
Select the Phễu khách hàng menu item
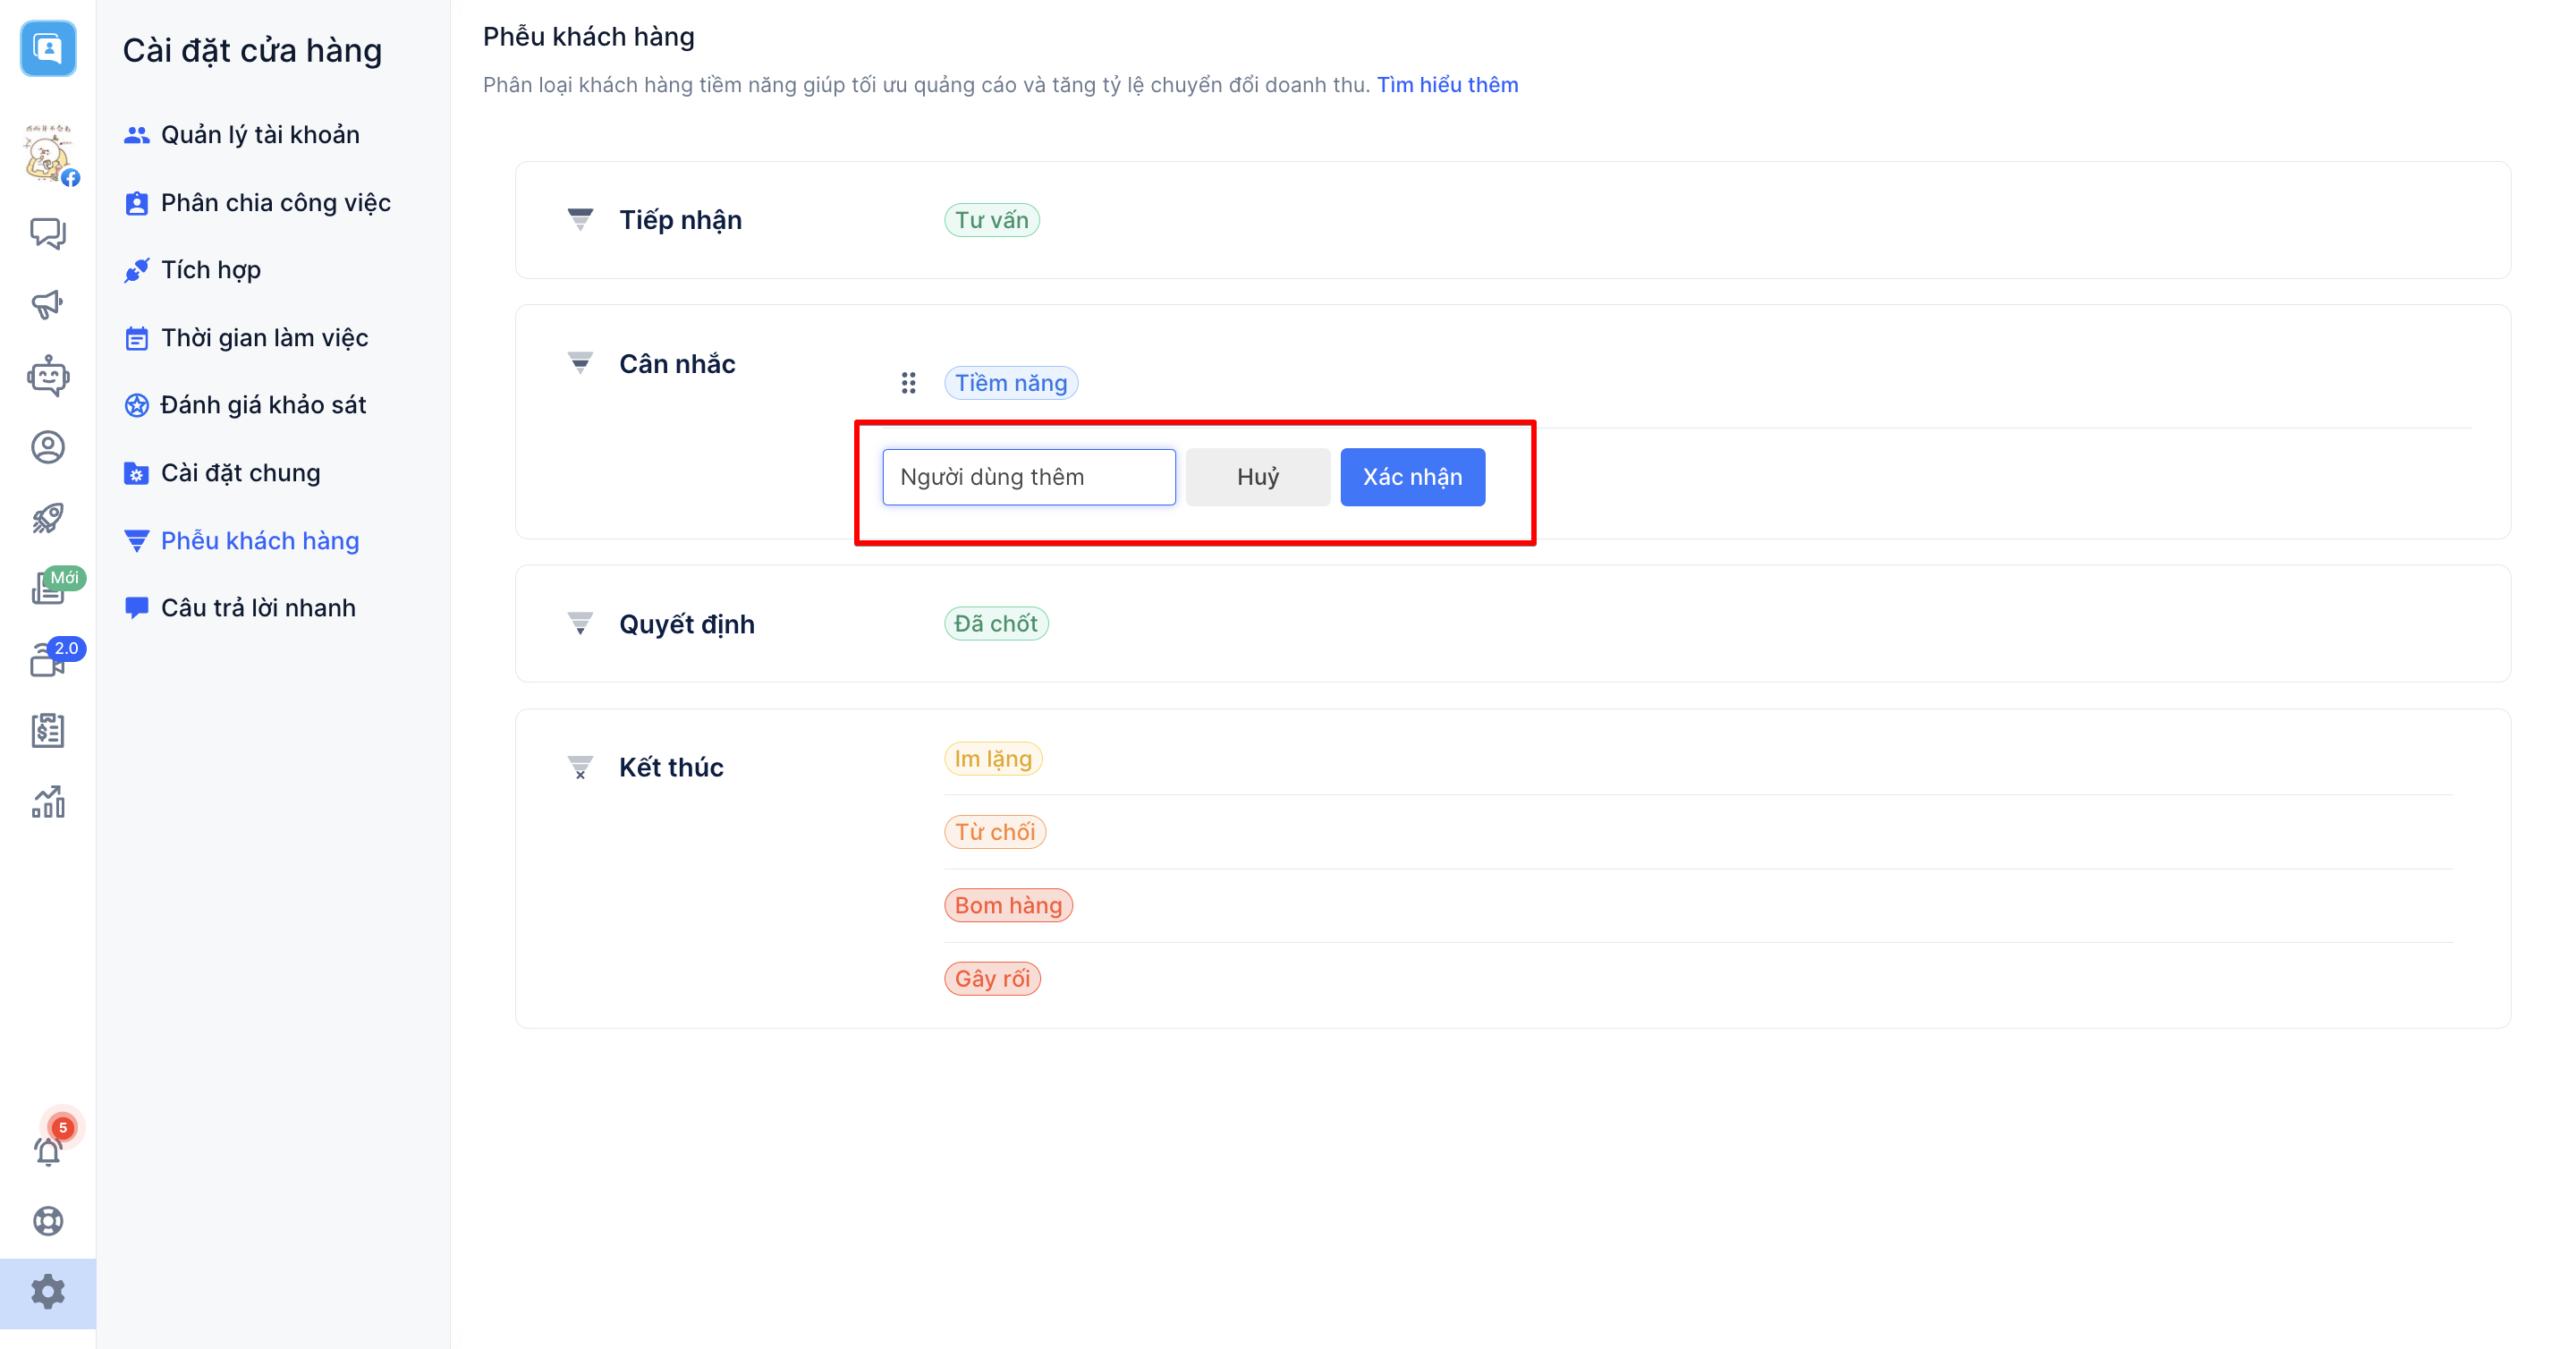[x=259, y=541]
